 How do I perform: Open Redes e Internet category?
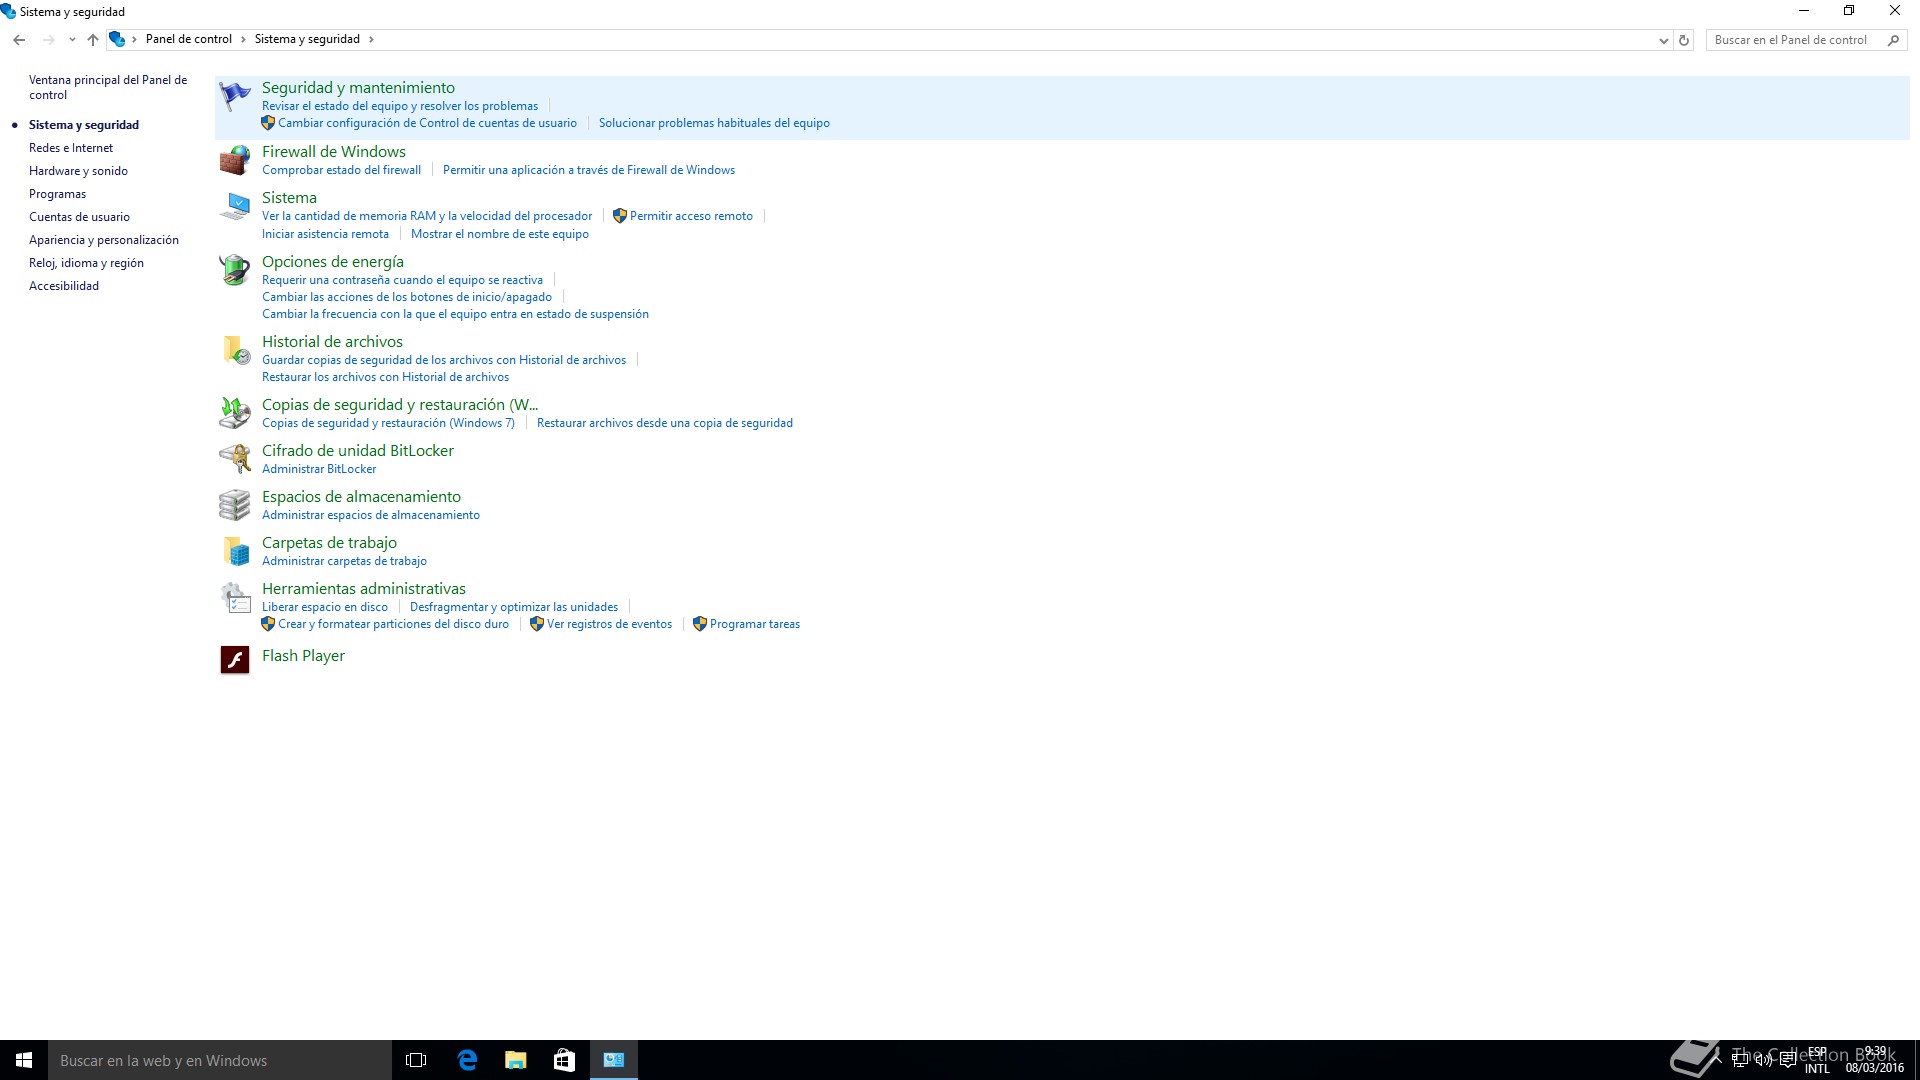pyautogui.click(x=71, y=148)
